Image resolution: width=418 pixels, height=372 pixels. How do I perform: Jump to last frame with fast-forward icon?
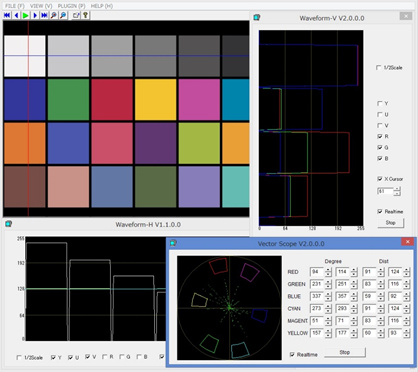click(44, 15)
